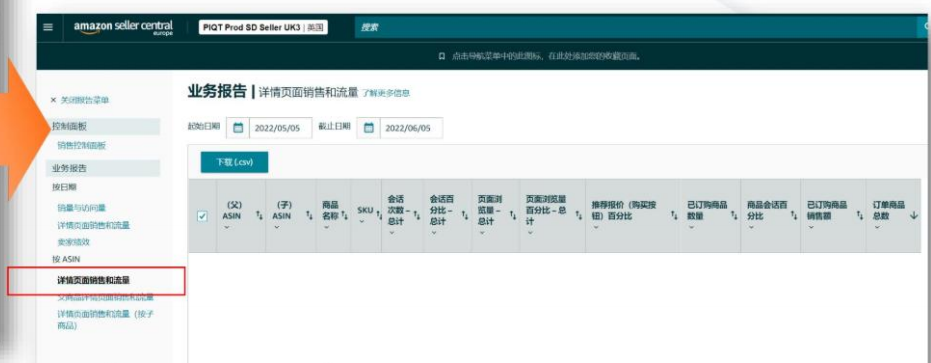Sort by (父) ASIN column arrows

coord(259,216)
